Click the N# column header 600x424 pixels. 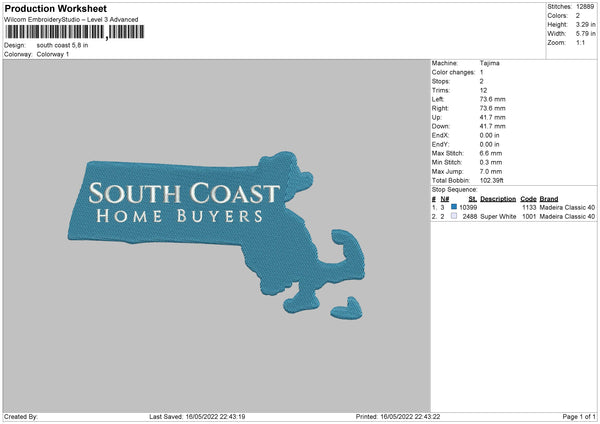click(x=445, y=199)
